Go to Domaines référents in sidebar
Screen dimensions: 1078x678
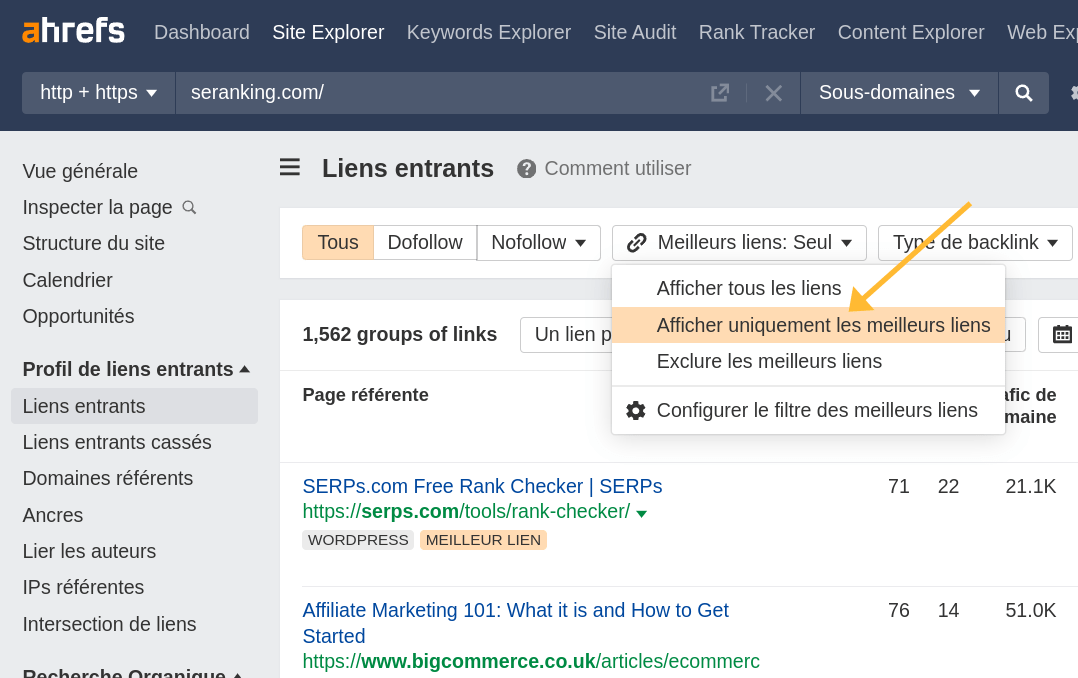pos(108,478)
